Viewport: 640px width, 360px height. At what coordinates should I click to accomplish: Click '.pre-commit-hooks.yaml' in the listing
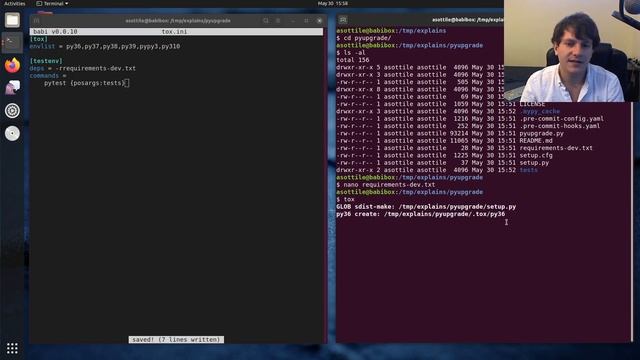point(560,126)
